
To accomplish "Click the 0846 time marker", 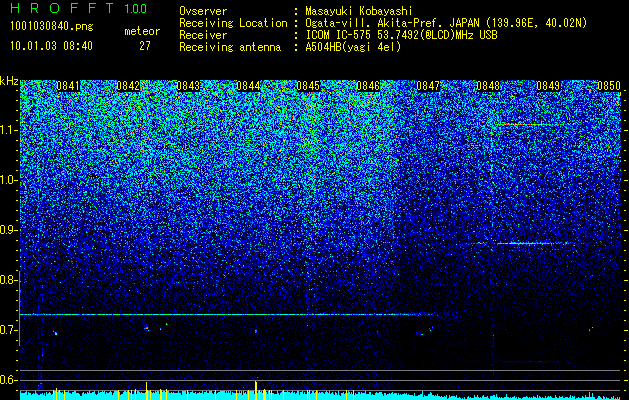I will tap(368, 86).
